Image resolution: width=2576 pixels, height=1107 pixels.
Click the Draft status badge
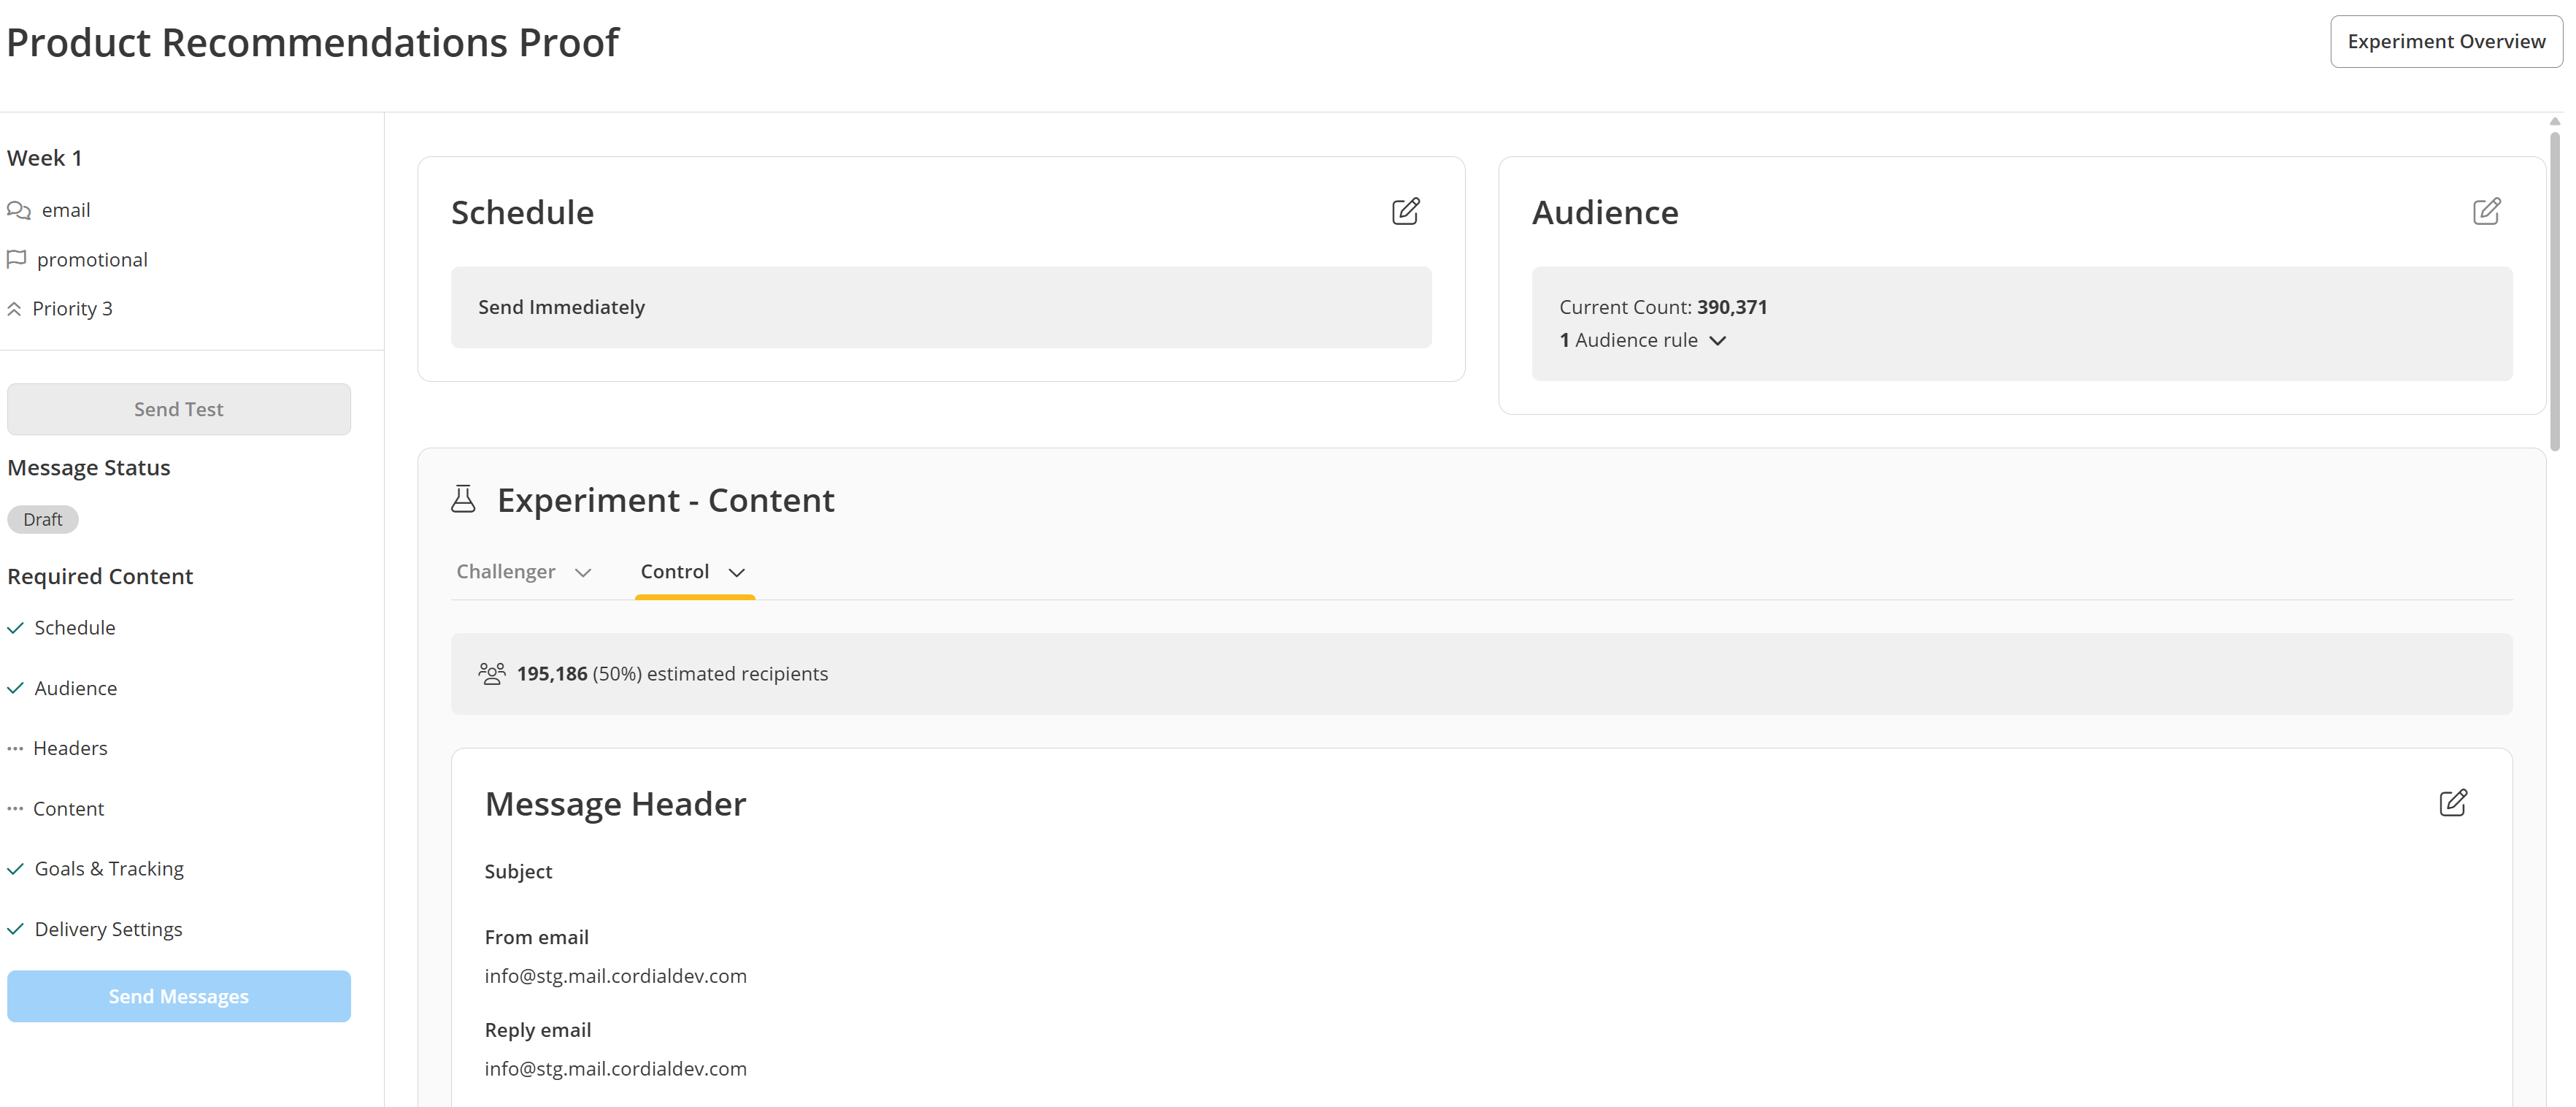43,519
